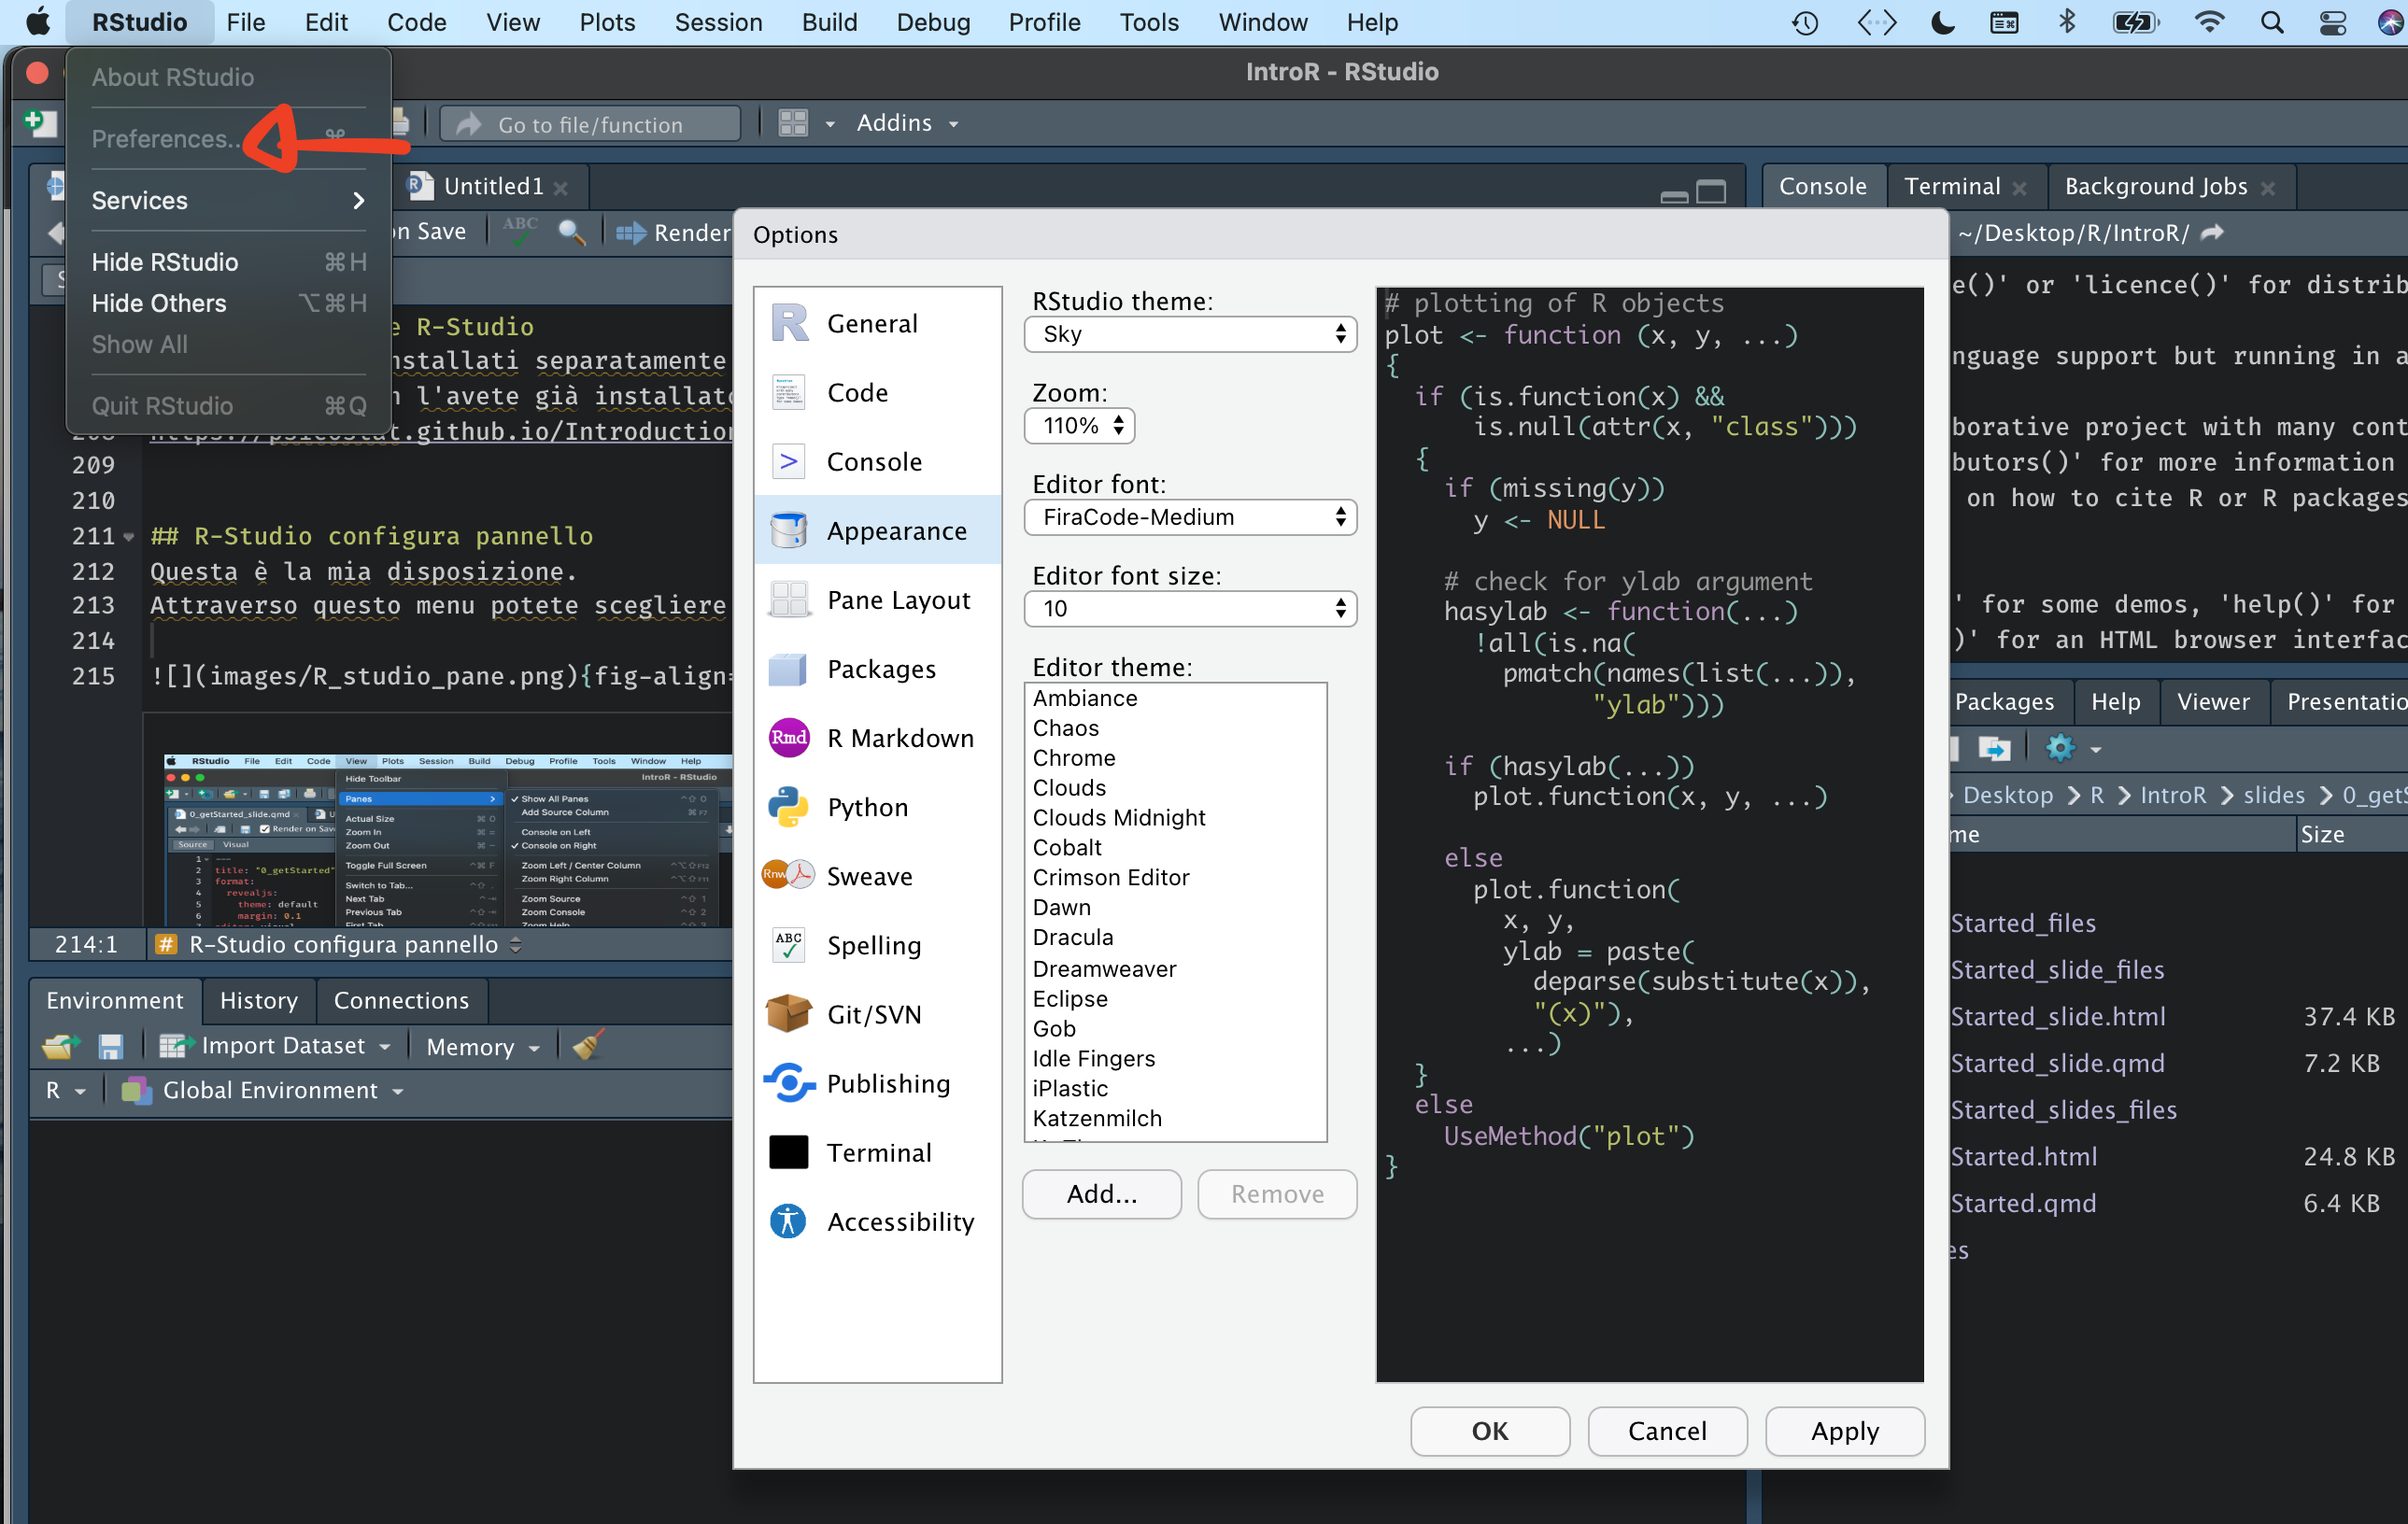Switch to the History tab
This screenshot has width=2408, height=1524.
pos(258,1000)
